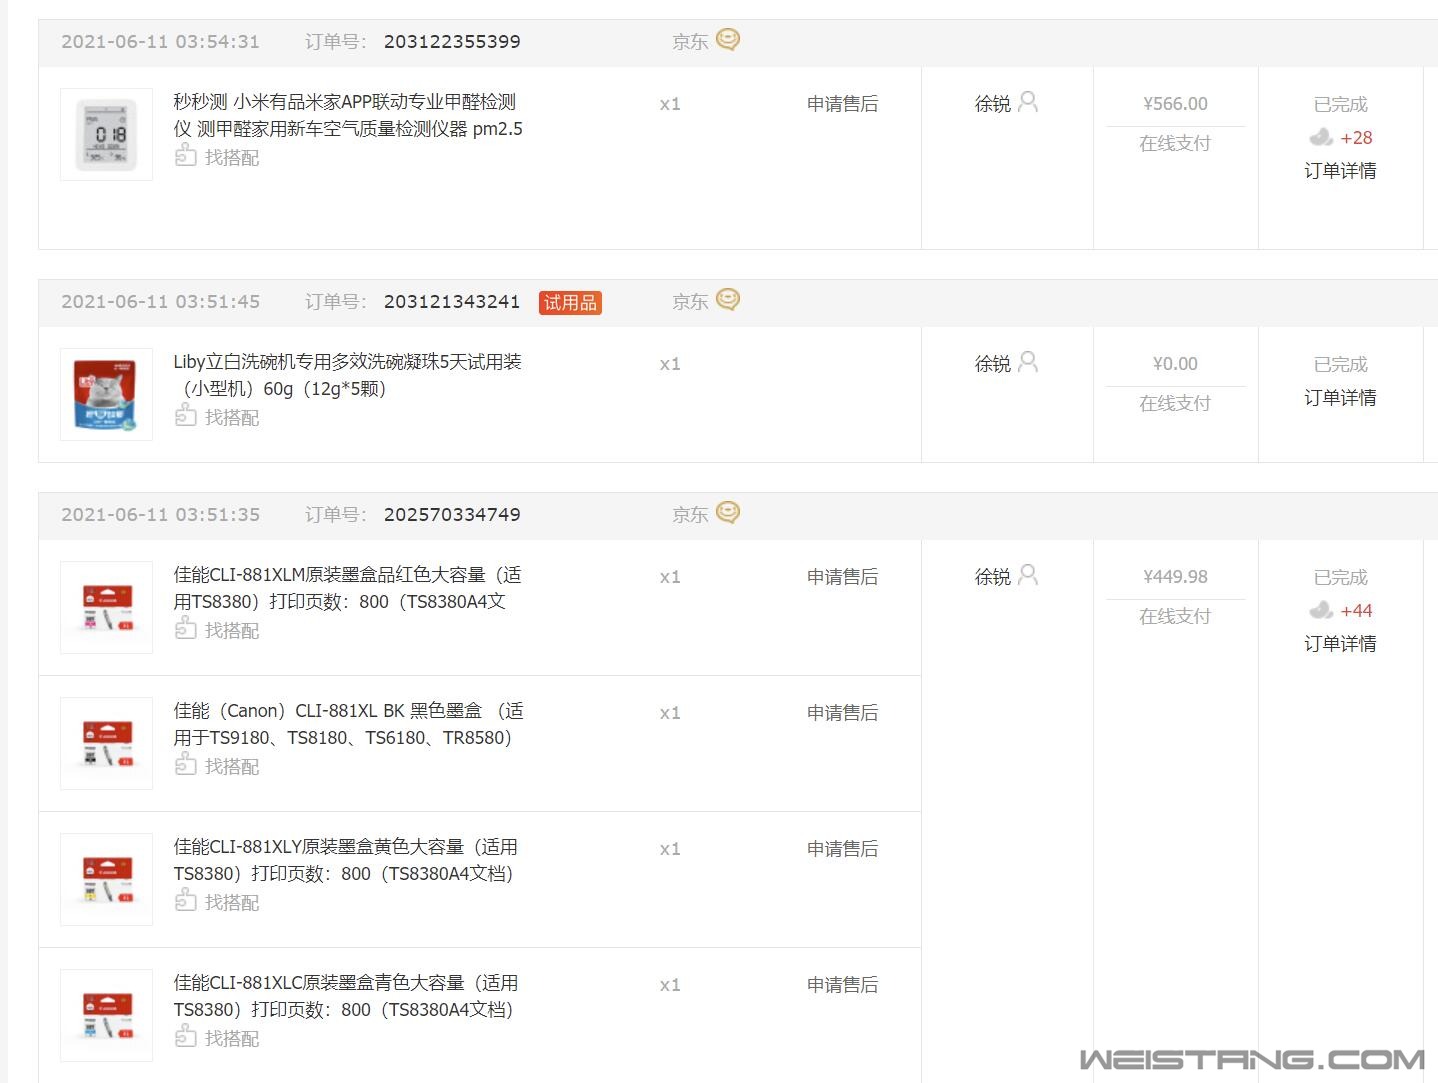Screen dimensions: 1438x1083
Task: Open 佳能CLI-881XLM magenta cartridge title link
Action: pyautogui.click(x=348, y=588)
